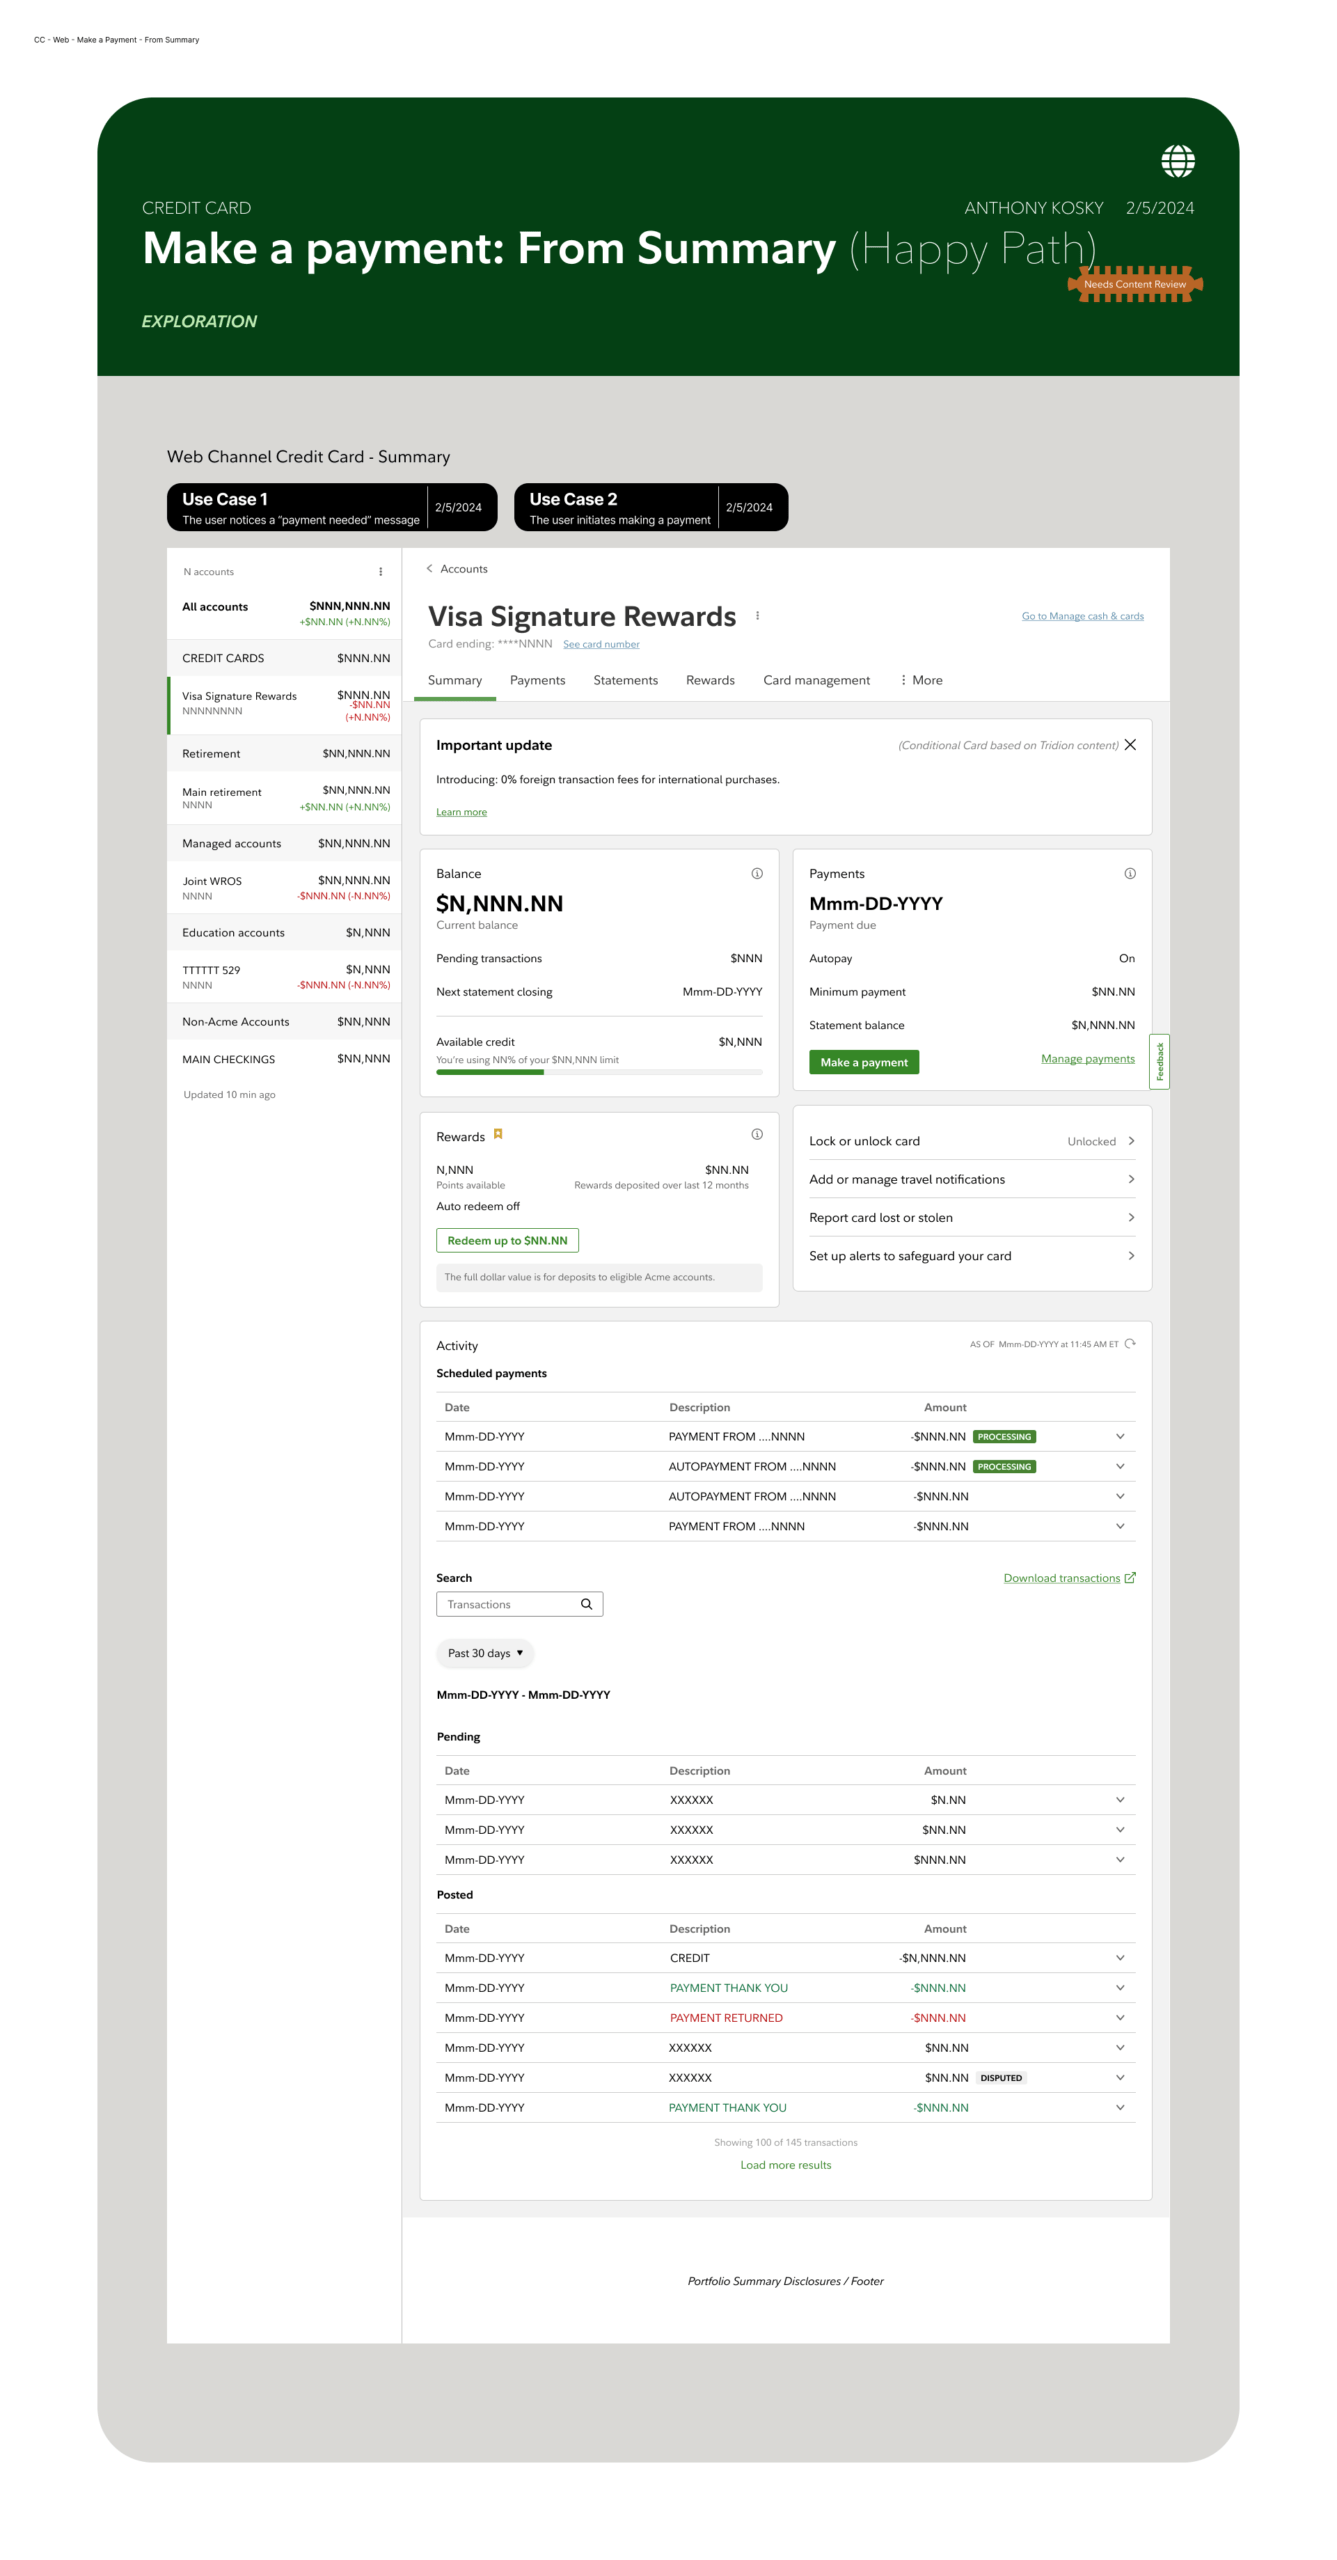Screen dimensions: 1337x2560
Task: Expand first PAYMENT FROM processing scheduled row
Action: 1119,1436
